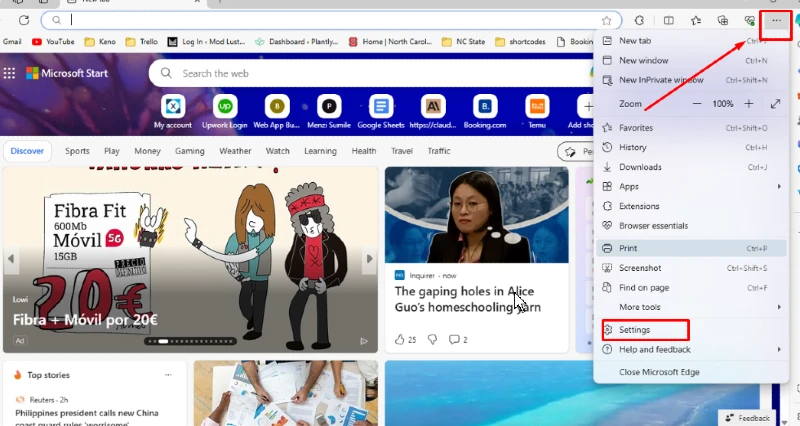The height and width of the screenshot is (426, 800).
Task: Open the Keno bookmark folder
Action: pos(100,42)
